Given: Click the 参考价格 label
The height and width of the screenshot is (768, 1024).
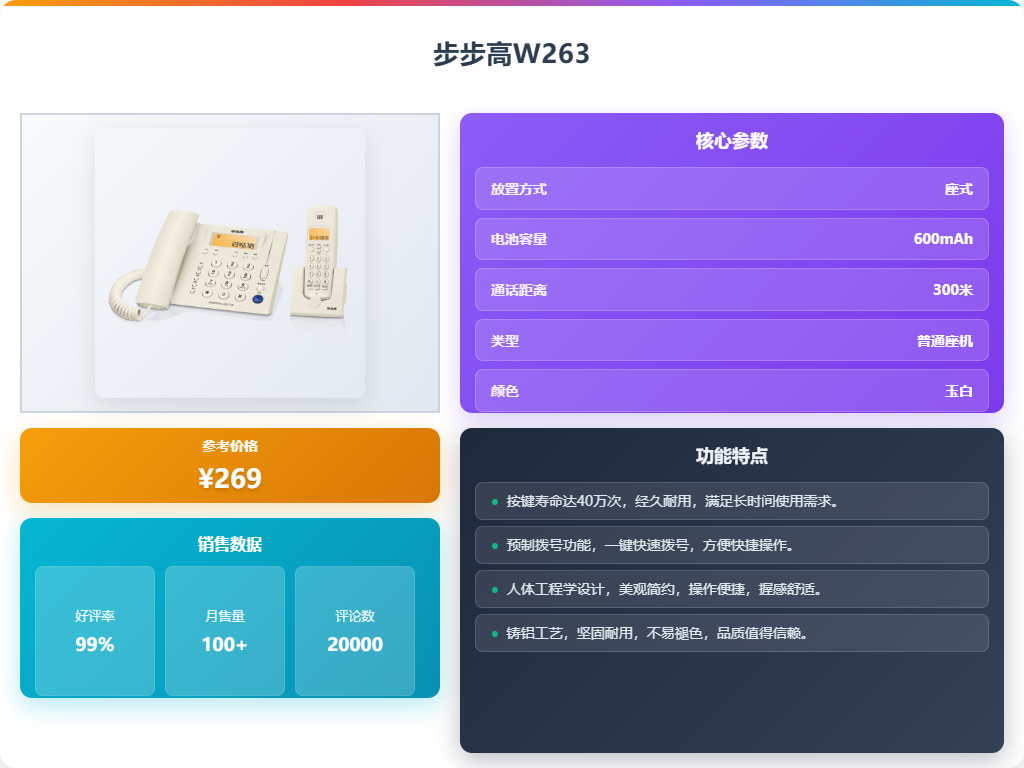Looking at the screenshot, I should pos(230,446).
